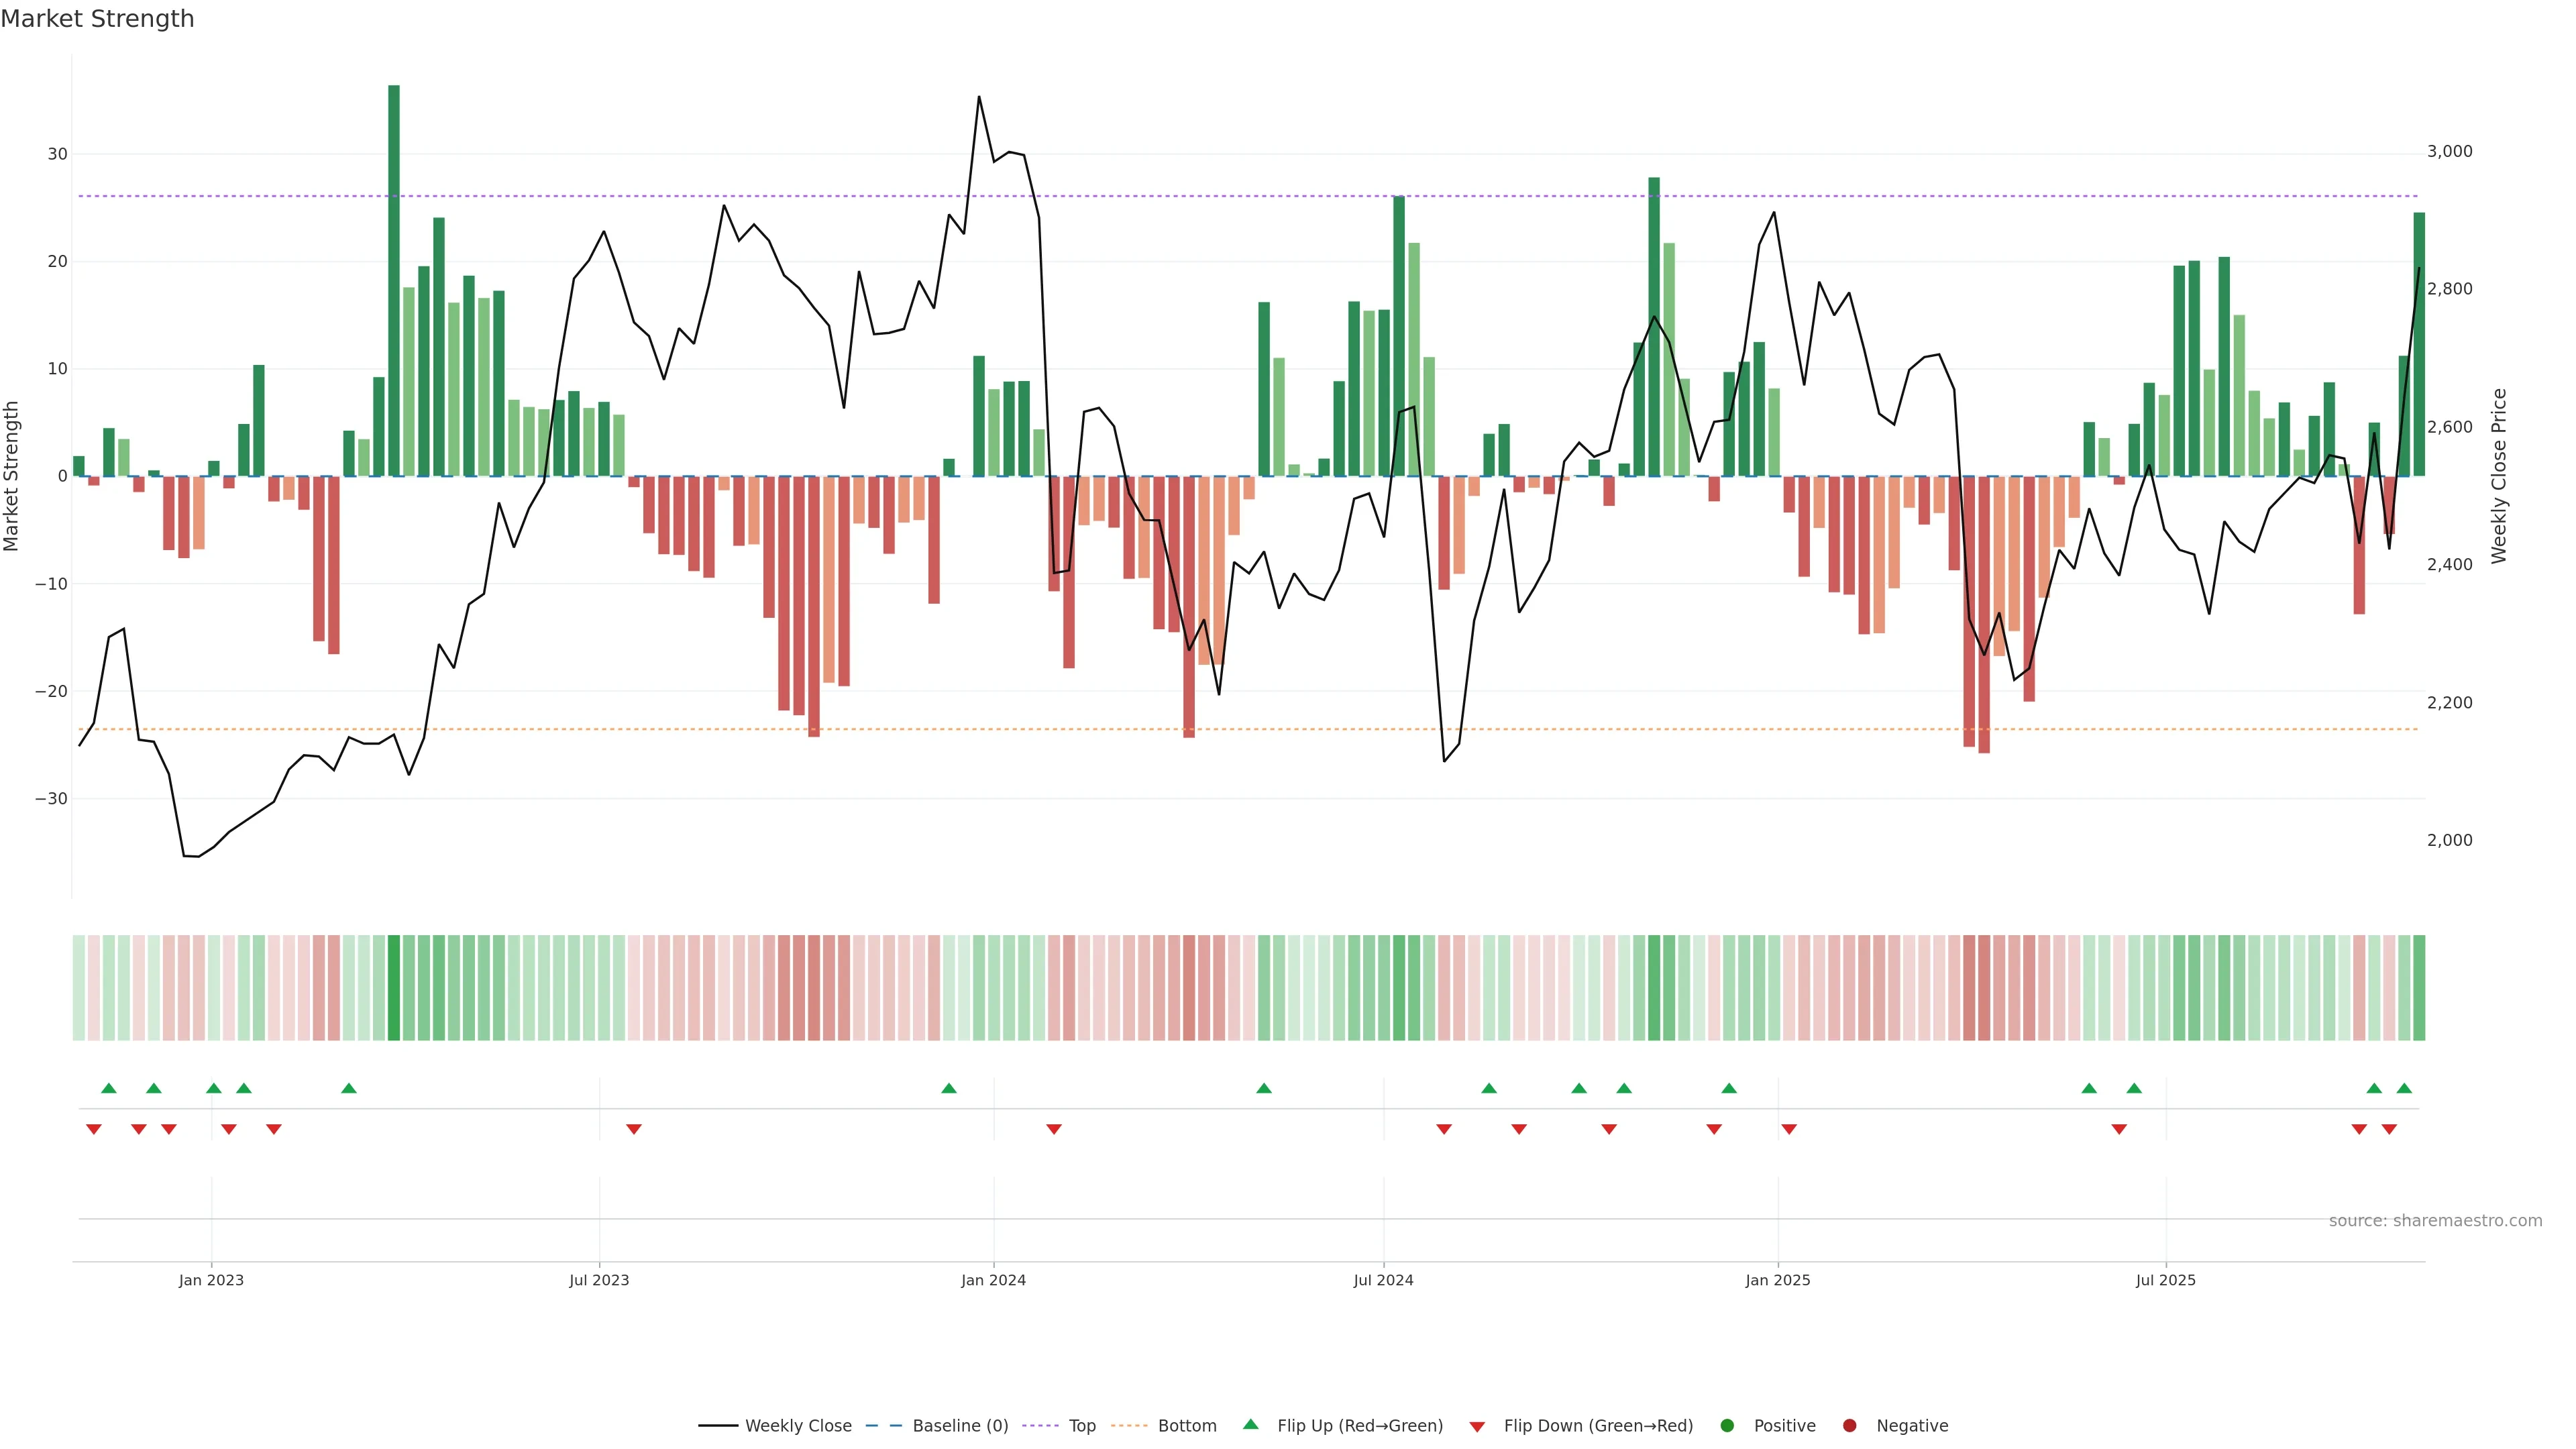Click the red Negative legend dot
2576x1449 pixels.
1849,1426
